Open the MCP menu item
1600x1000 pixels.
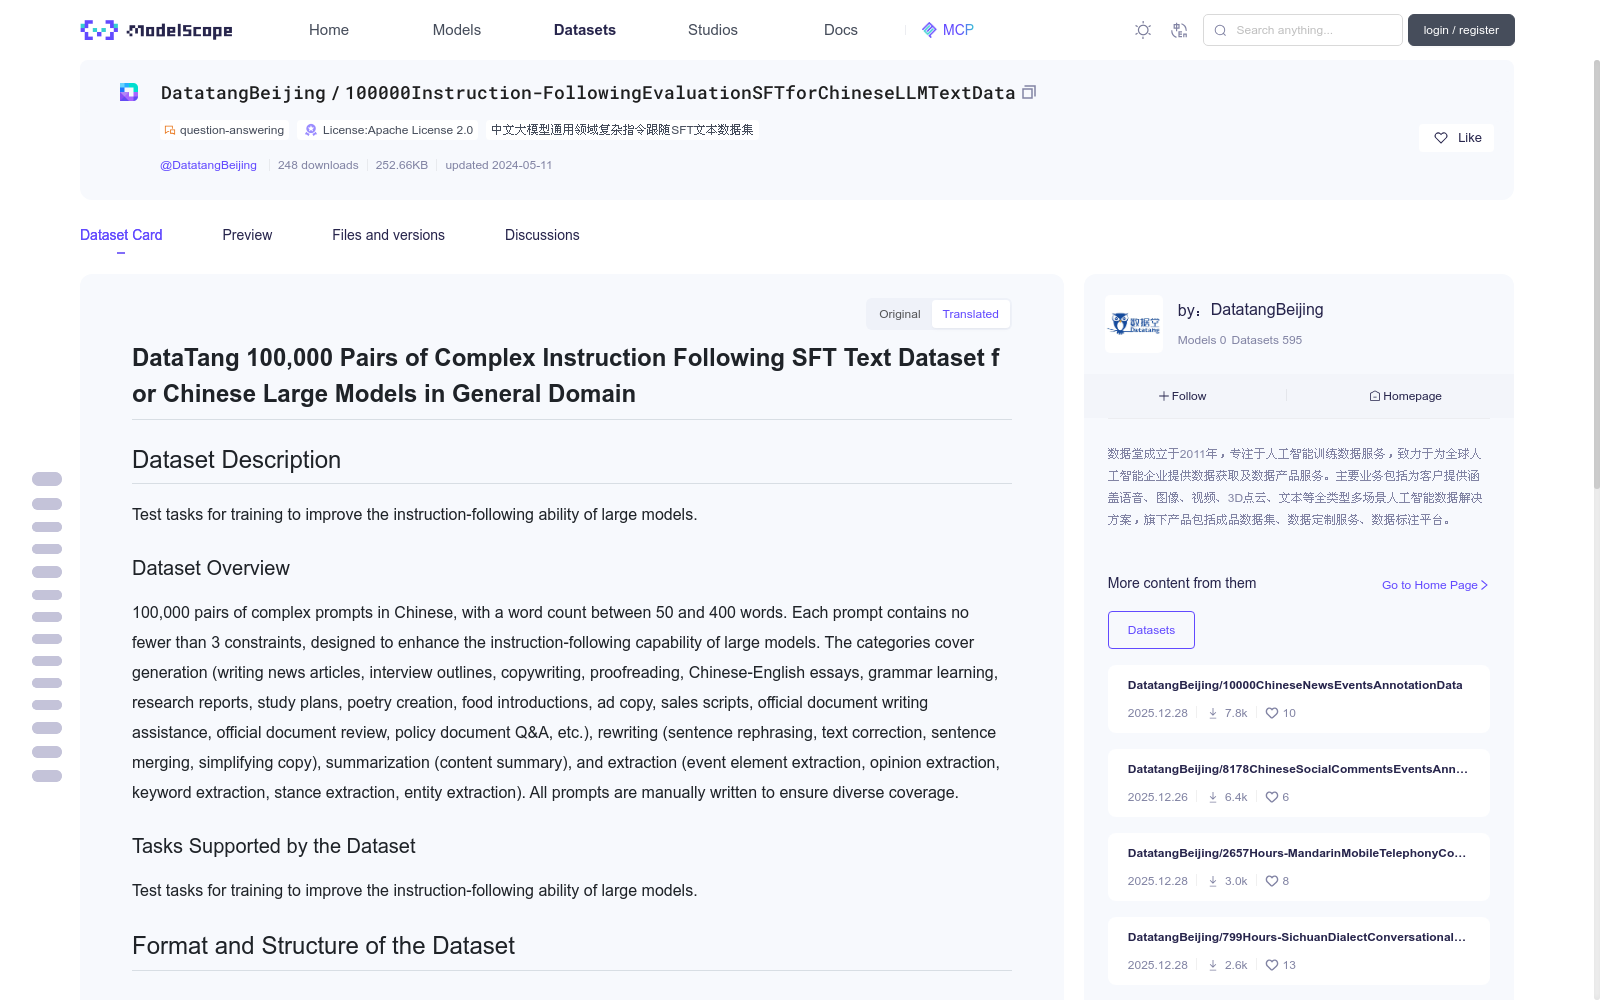point(947,30)
